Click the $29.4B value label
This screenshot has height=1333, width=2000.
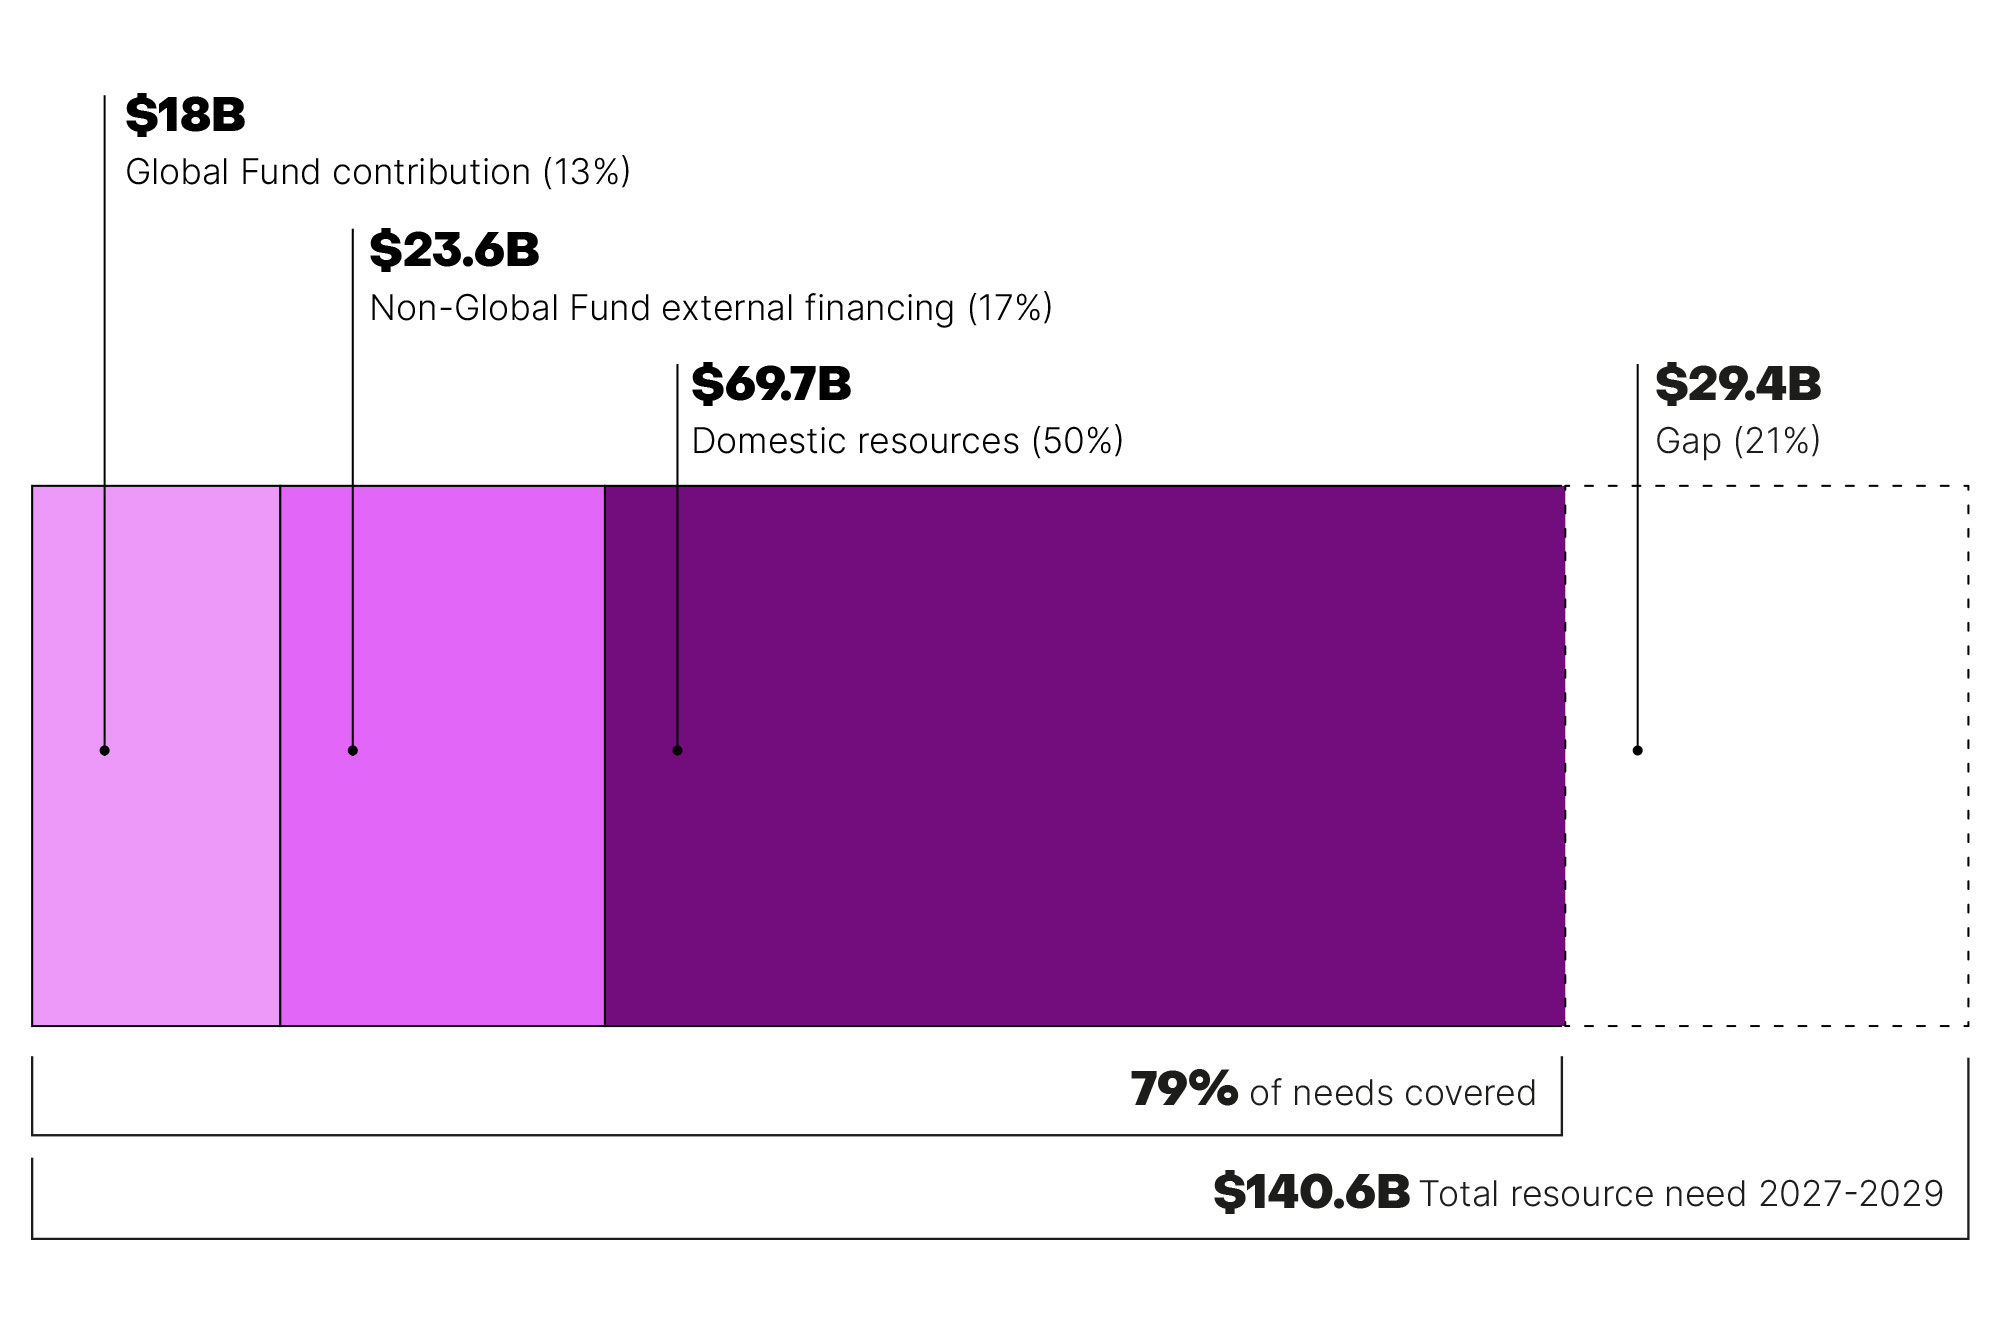(x=1738, y=384)
